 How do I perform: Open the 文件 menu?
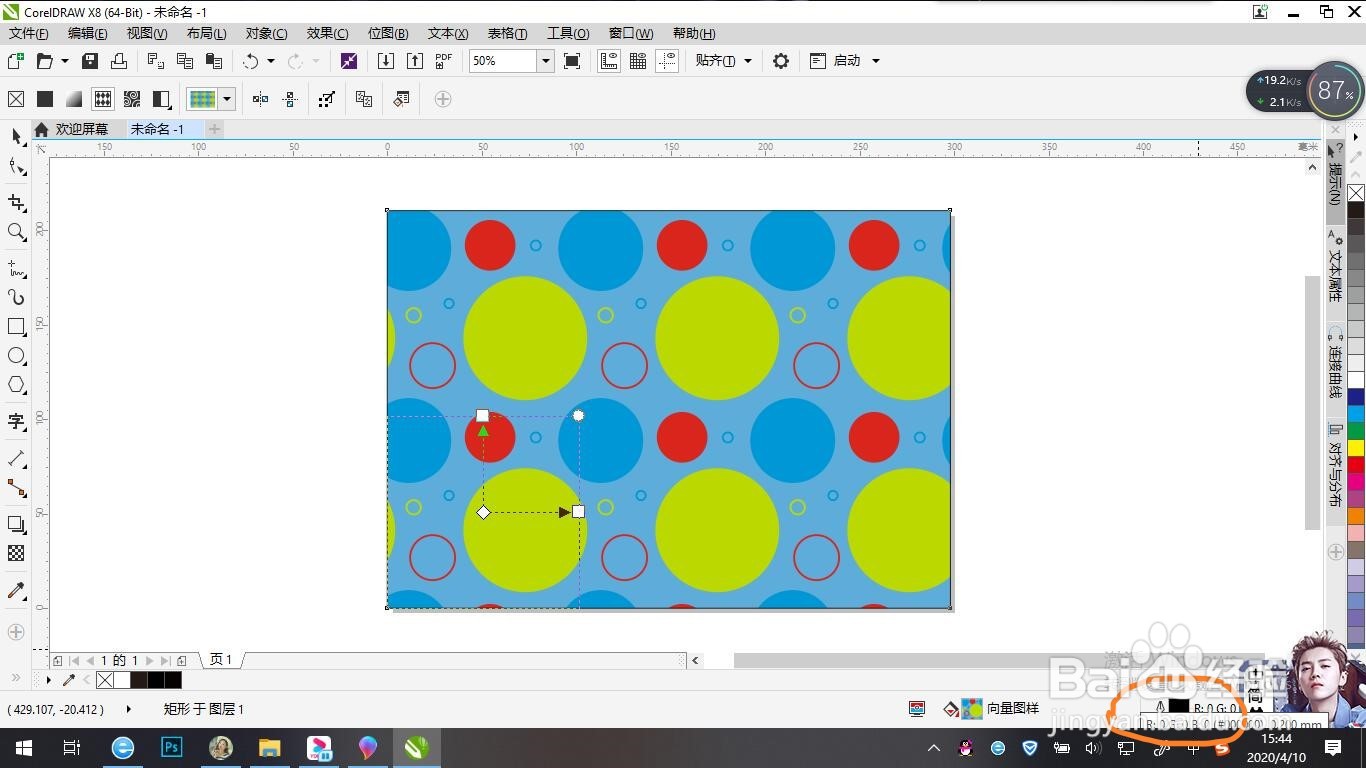[x=29, y=33]
